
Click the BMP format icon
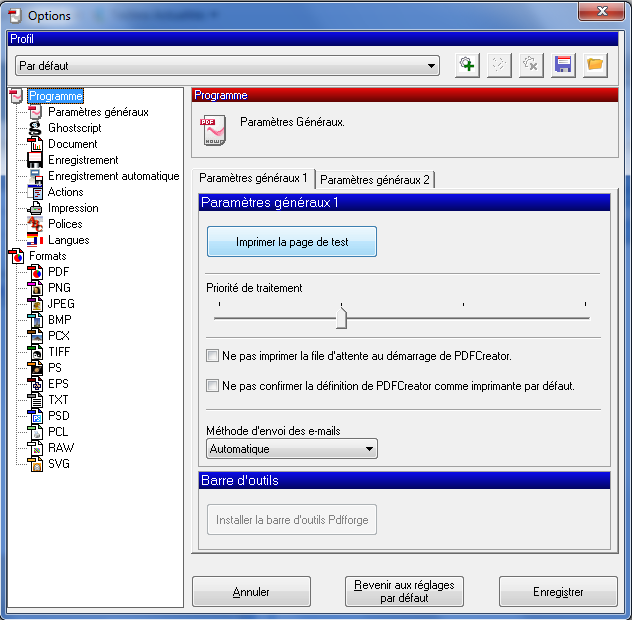tap(35, 320)
